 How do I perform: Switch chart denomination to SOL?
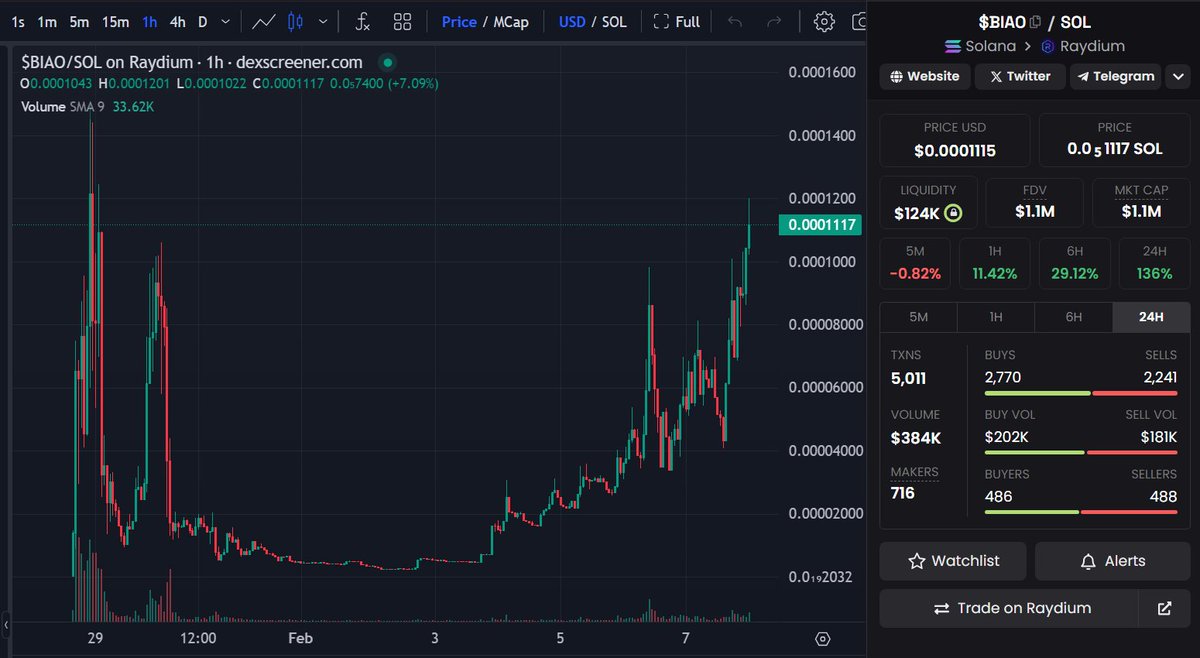614,21
